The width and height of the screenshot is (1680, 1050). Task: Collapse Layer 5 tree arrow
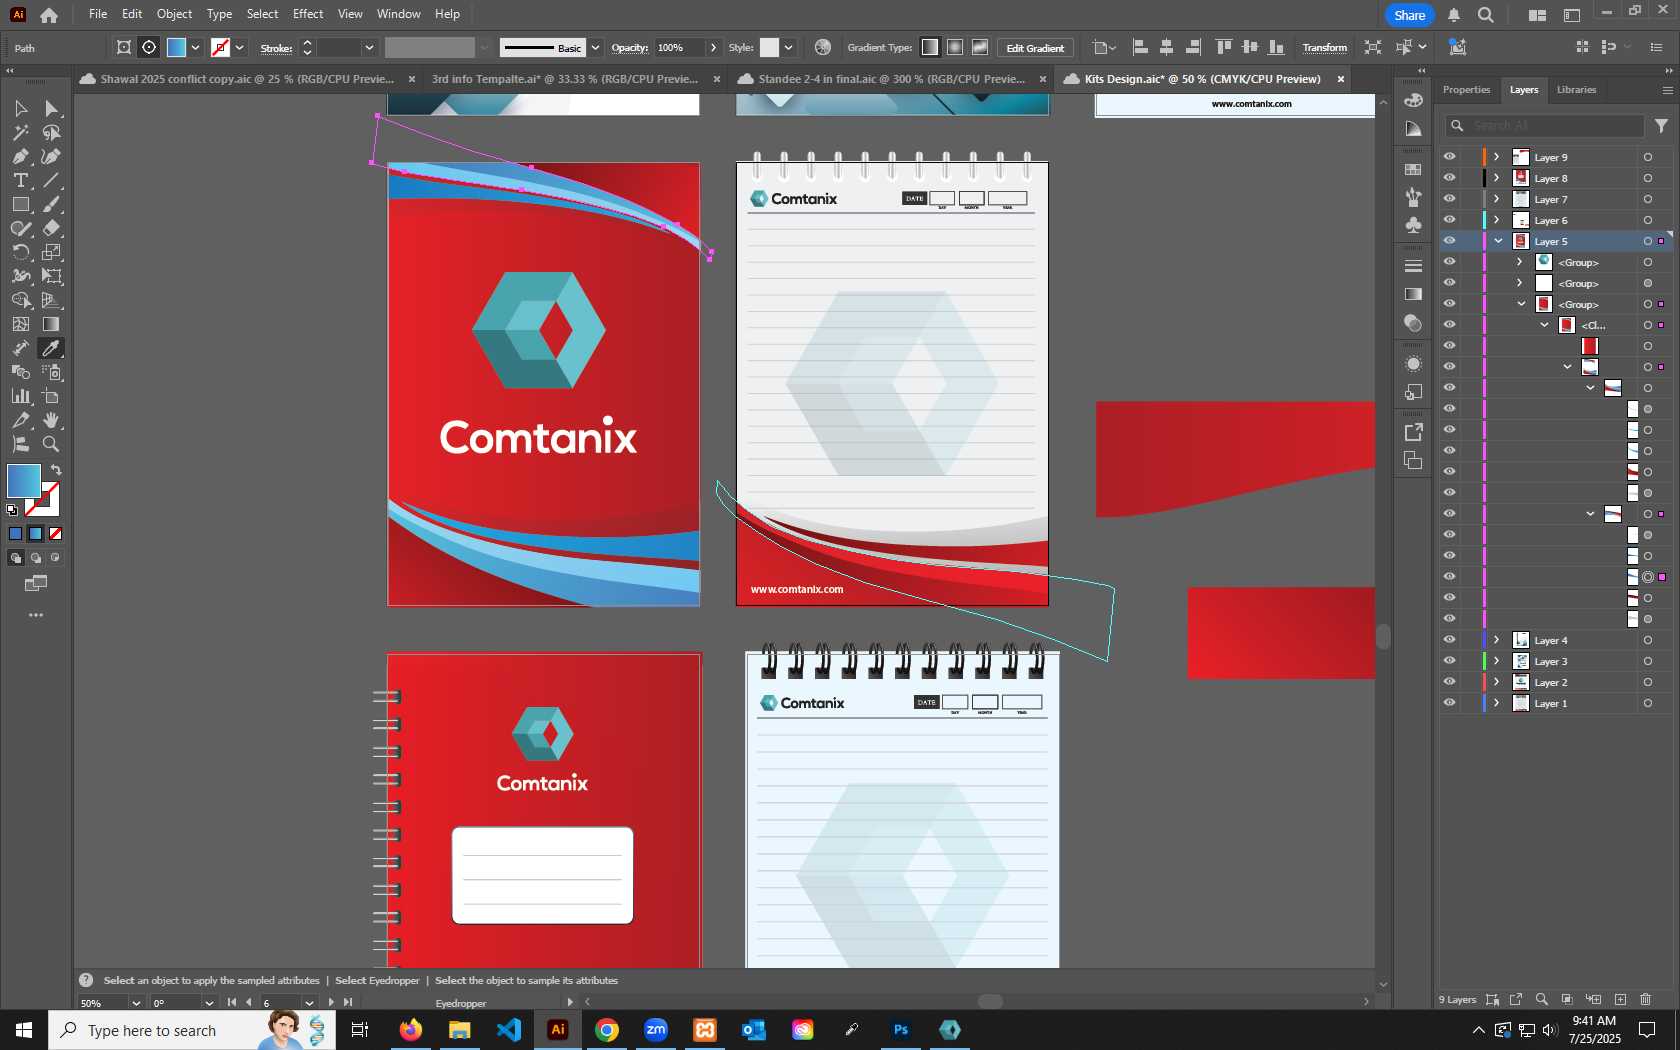coord(1498,241)
